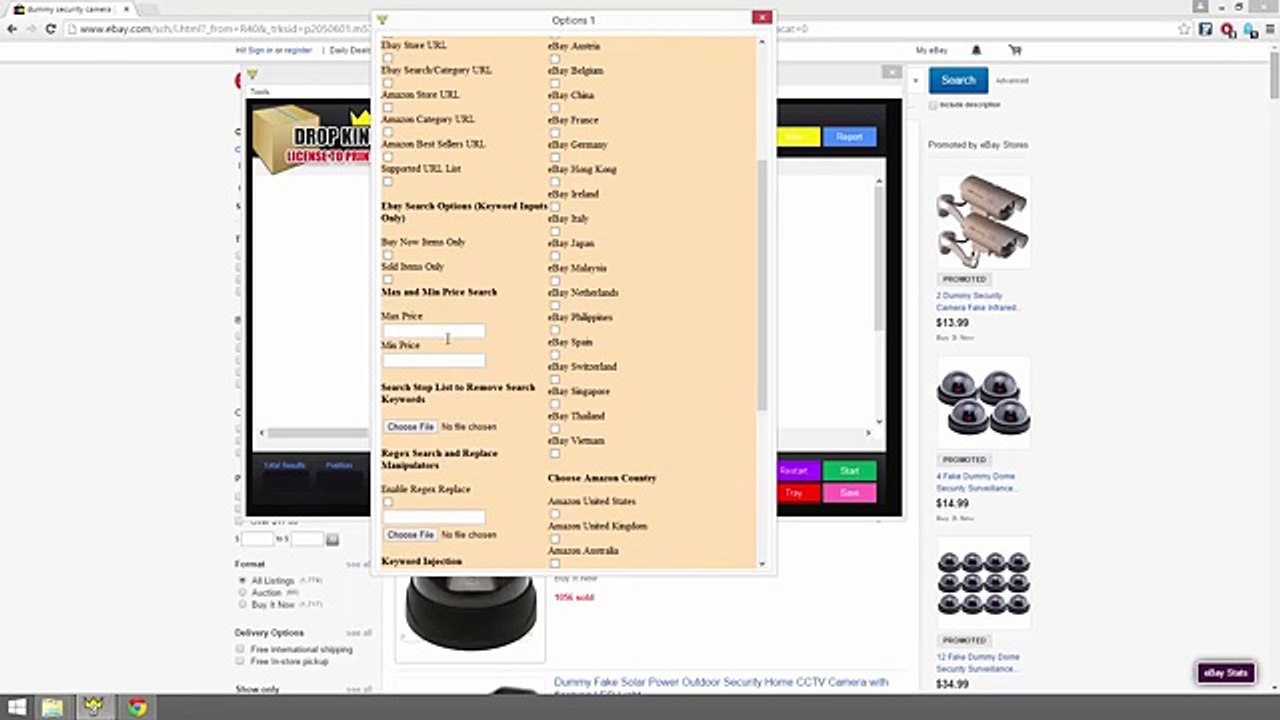Screen dimensions: 1280x720
Task: Go back using the browser back arrow
Action: (12, 29)
